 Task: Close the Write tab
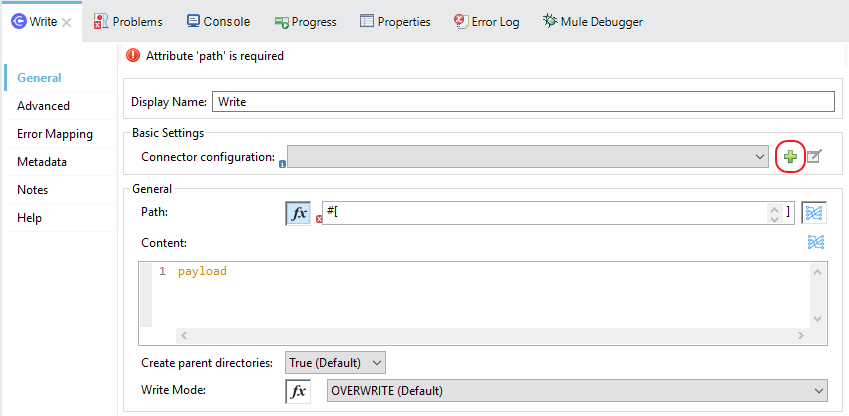point(66,22)
